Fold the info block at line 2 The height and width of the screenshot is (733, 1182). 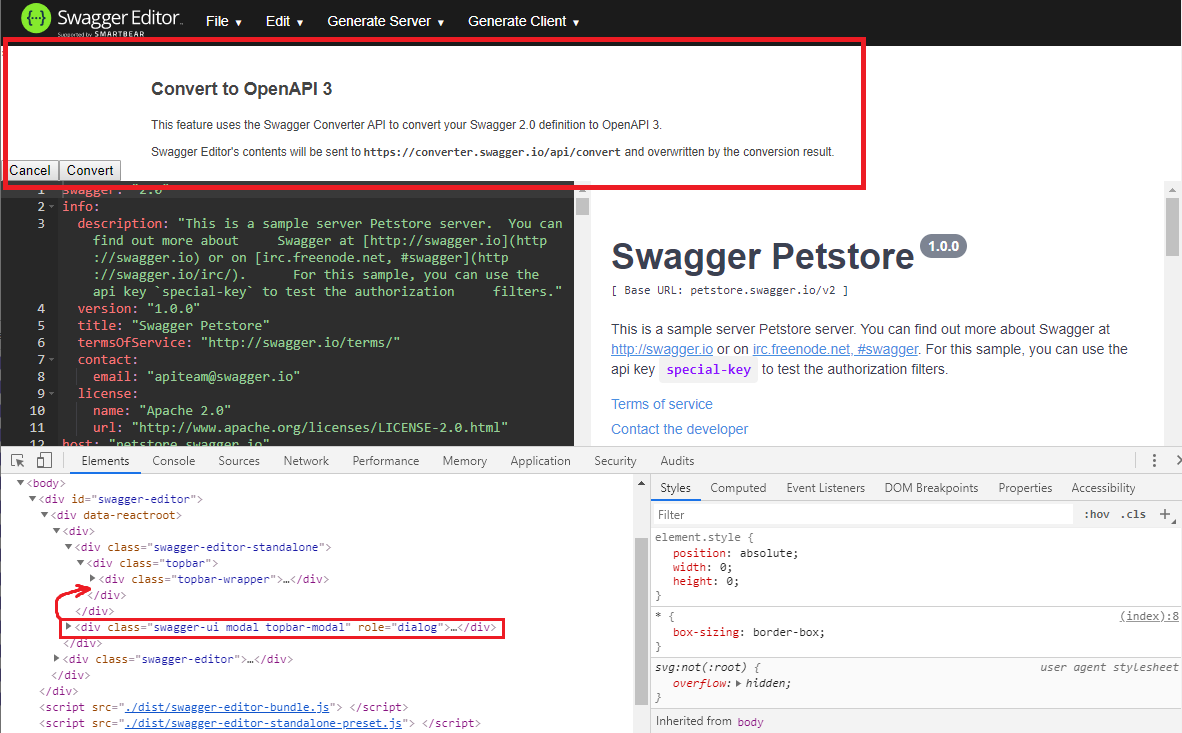[51, 207]
